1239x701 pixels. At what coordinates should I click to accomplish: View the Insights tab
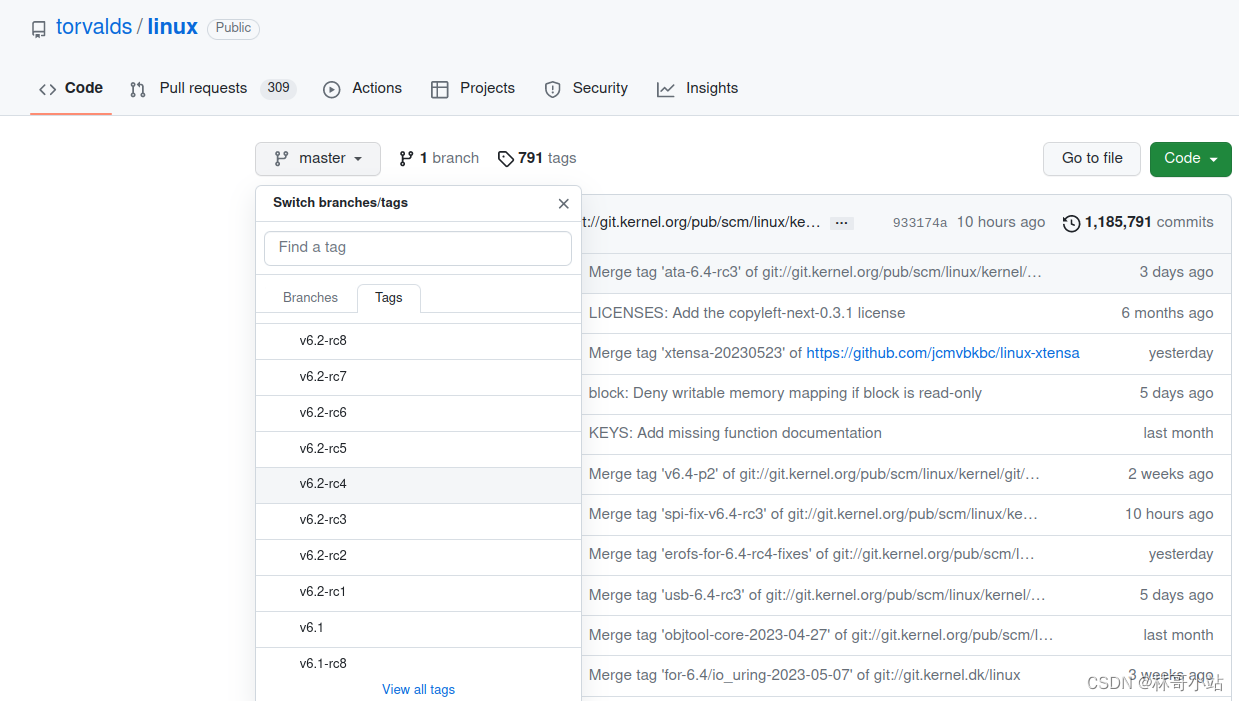697,88
